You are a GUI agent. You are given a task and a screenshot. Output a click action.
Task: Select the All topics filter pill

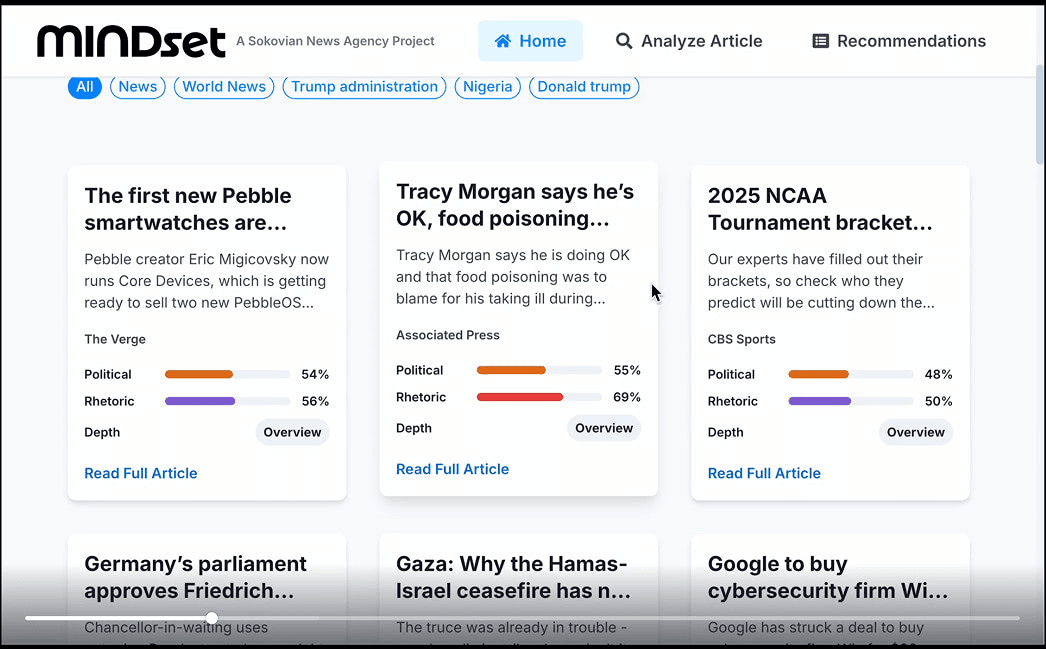84,87
